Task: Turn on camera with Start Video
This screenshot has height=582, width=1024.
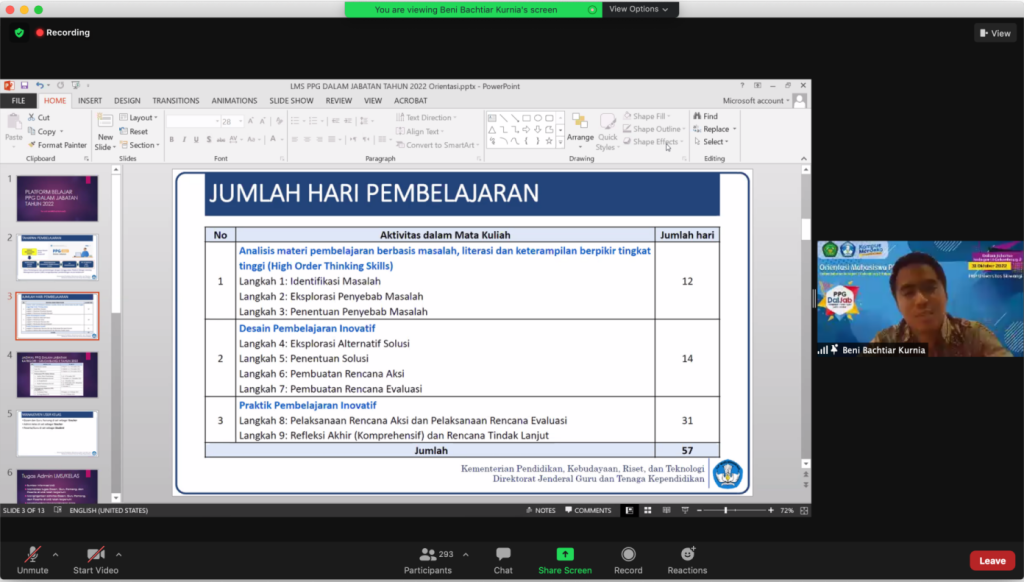Action: click(x=96, y=554)
